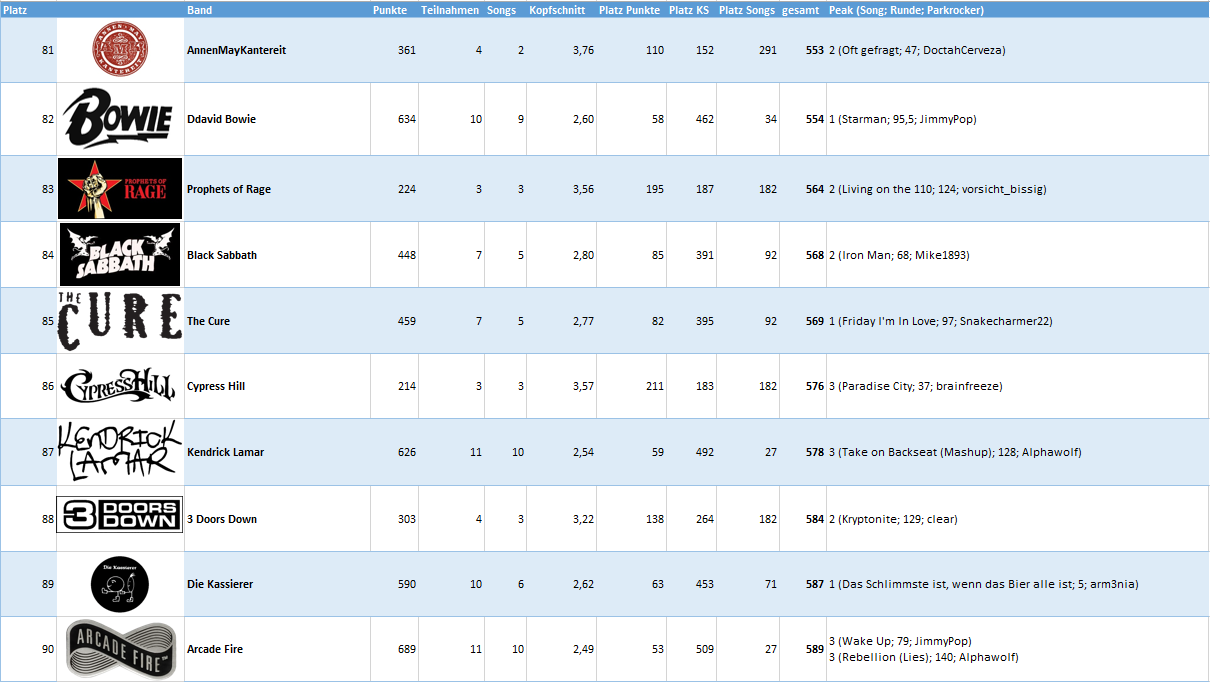Select the Kopfschnitt value 2,60
1210x682 pixels.
[583, 119]
